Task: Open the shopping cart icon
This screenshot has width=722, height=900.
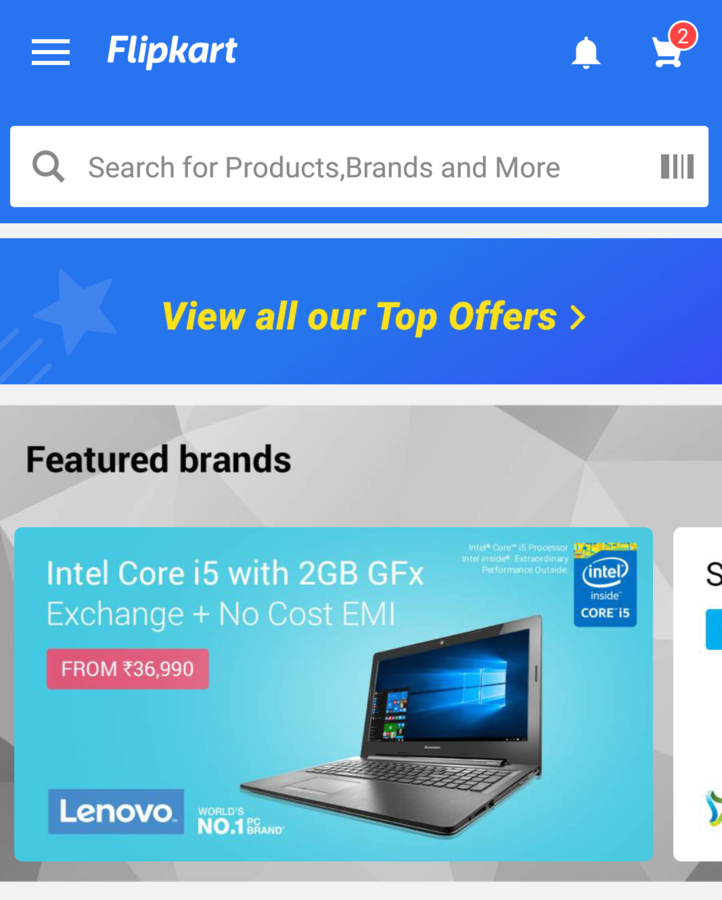Action: (x=667, y=52)
